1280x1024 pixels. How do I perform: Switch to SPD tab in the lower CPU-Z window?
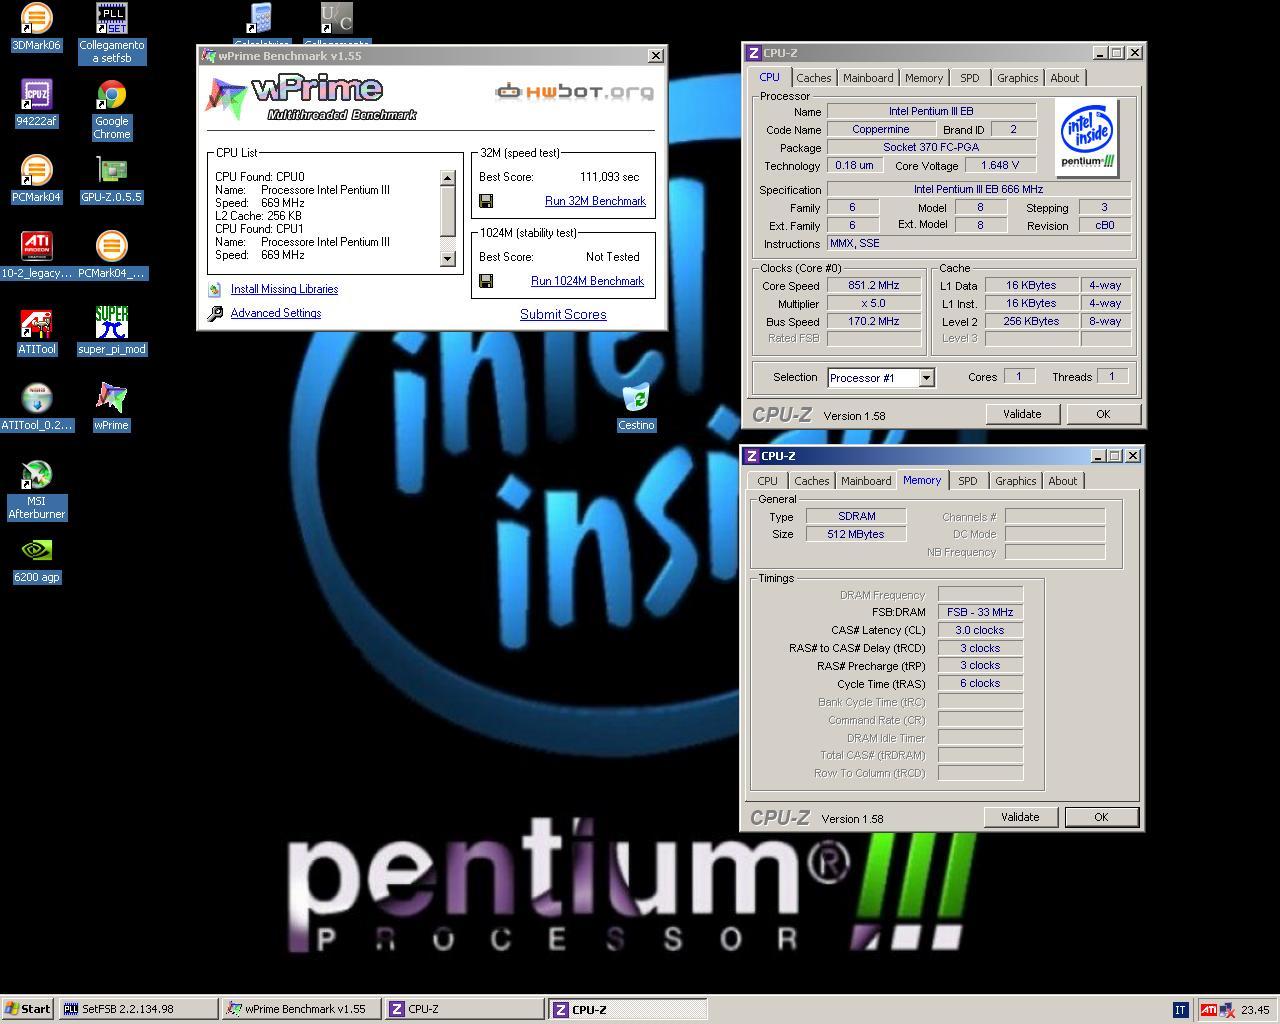click(x=968, y=481)
